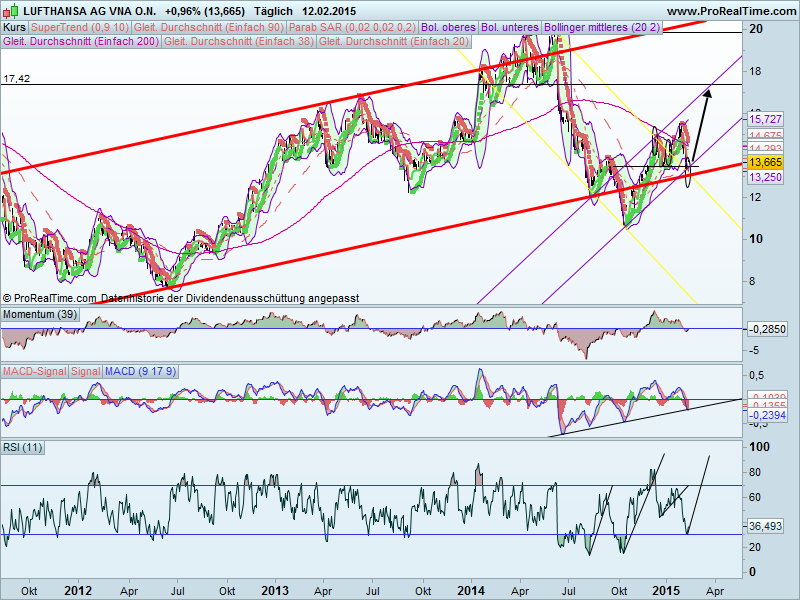Click the 2012 year label on time axis

[78, 590]
